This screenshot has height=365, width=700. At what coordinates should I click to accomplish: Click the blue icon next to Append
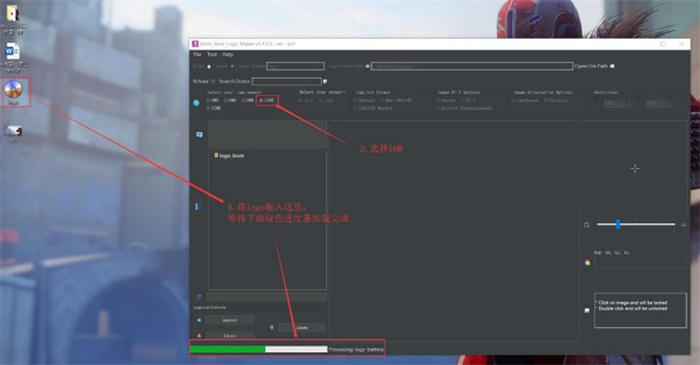pyautogui.click(x=199, y=320)
